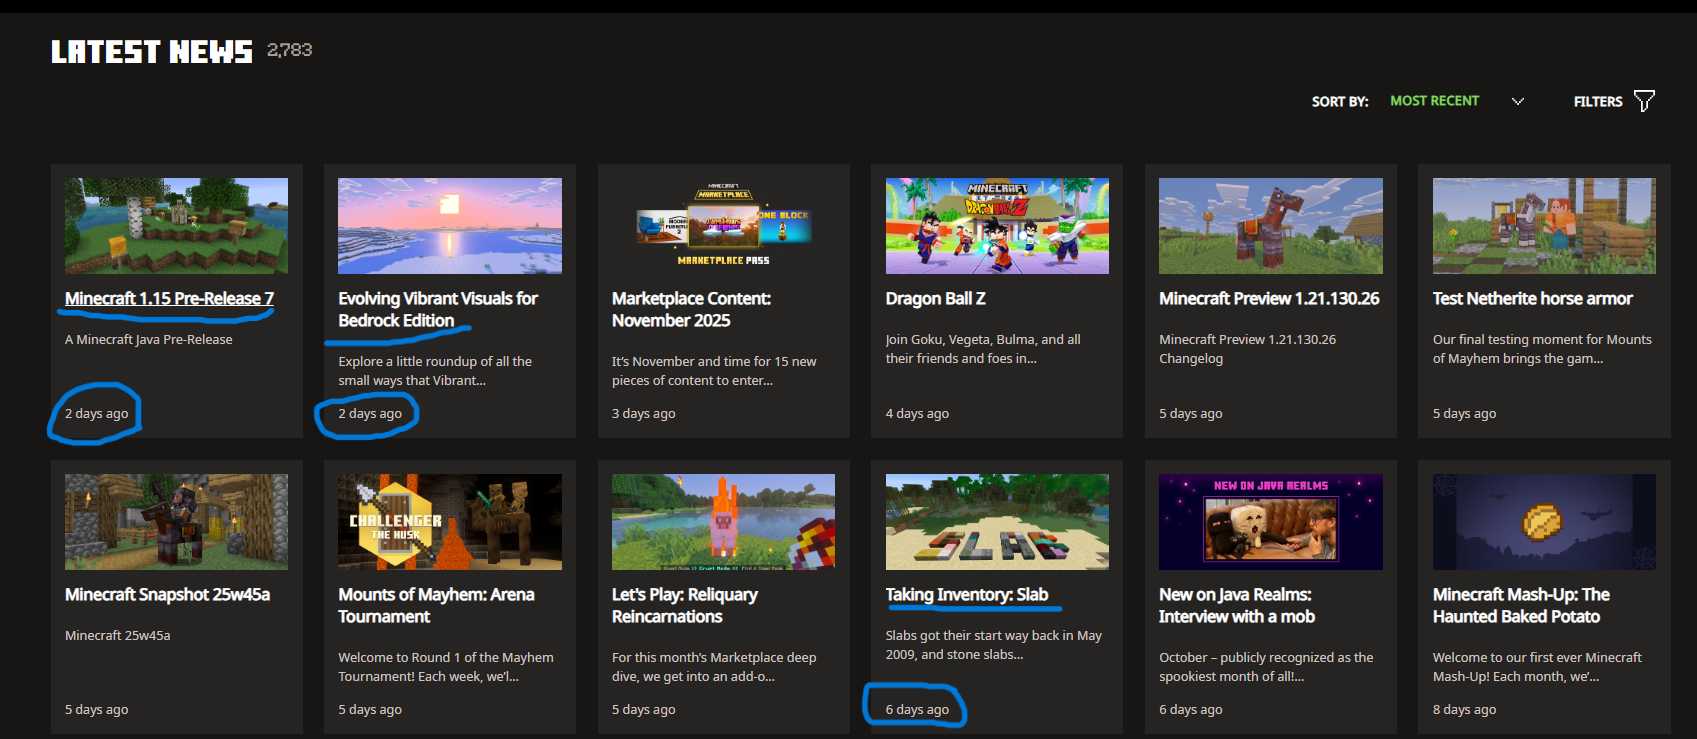Click the snowy sunset thumbnail image

(x=449, y=226)
